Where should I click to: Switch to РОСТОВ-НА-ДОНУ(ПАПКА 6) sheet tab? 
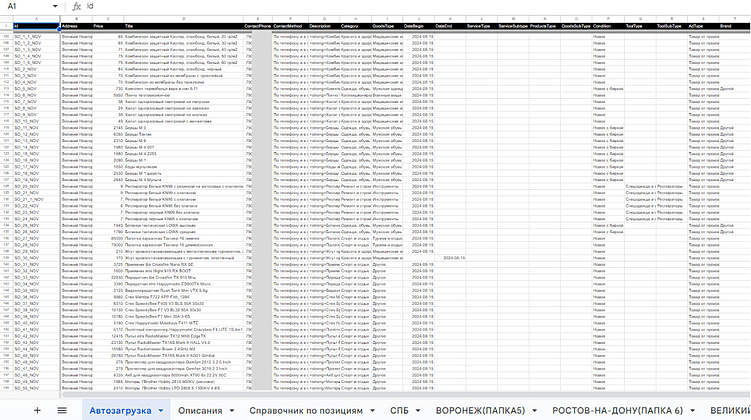[617, 410]
